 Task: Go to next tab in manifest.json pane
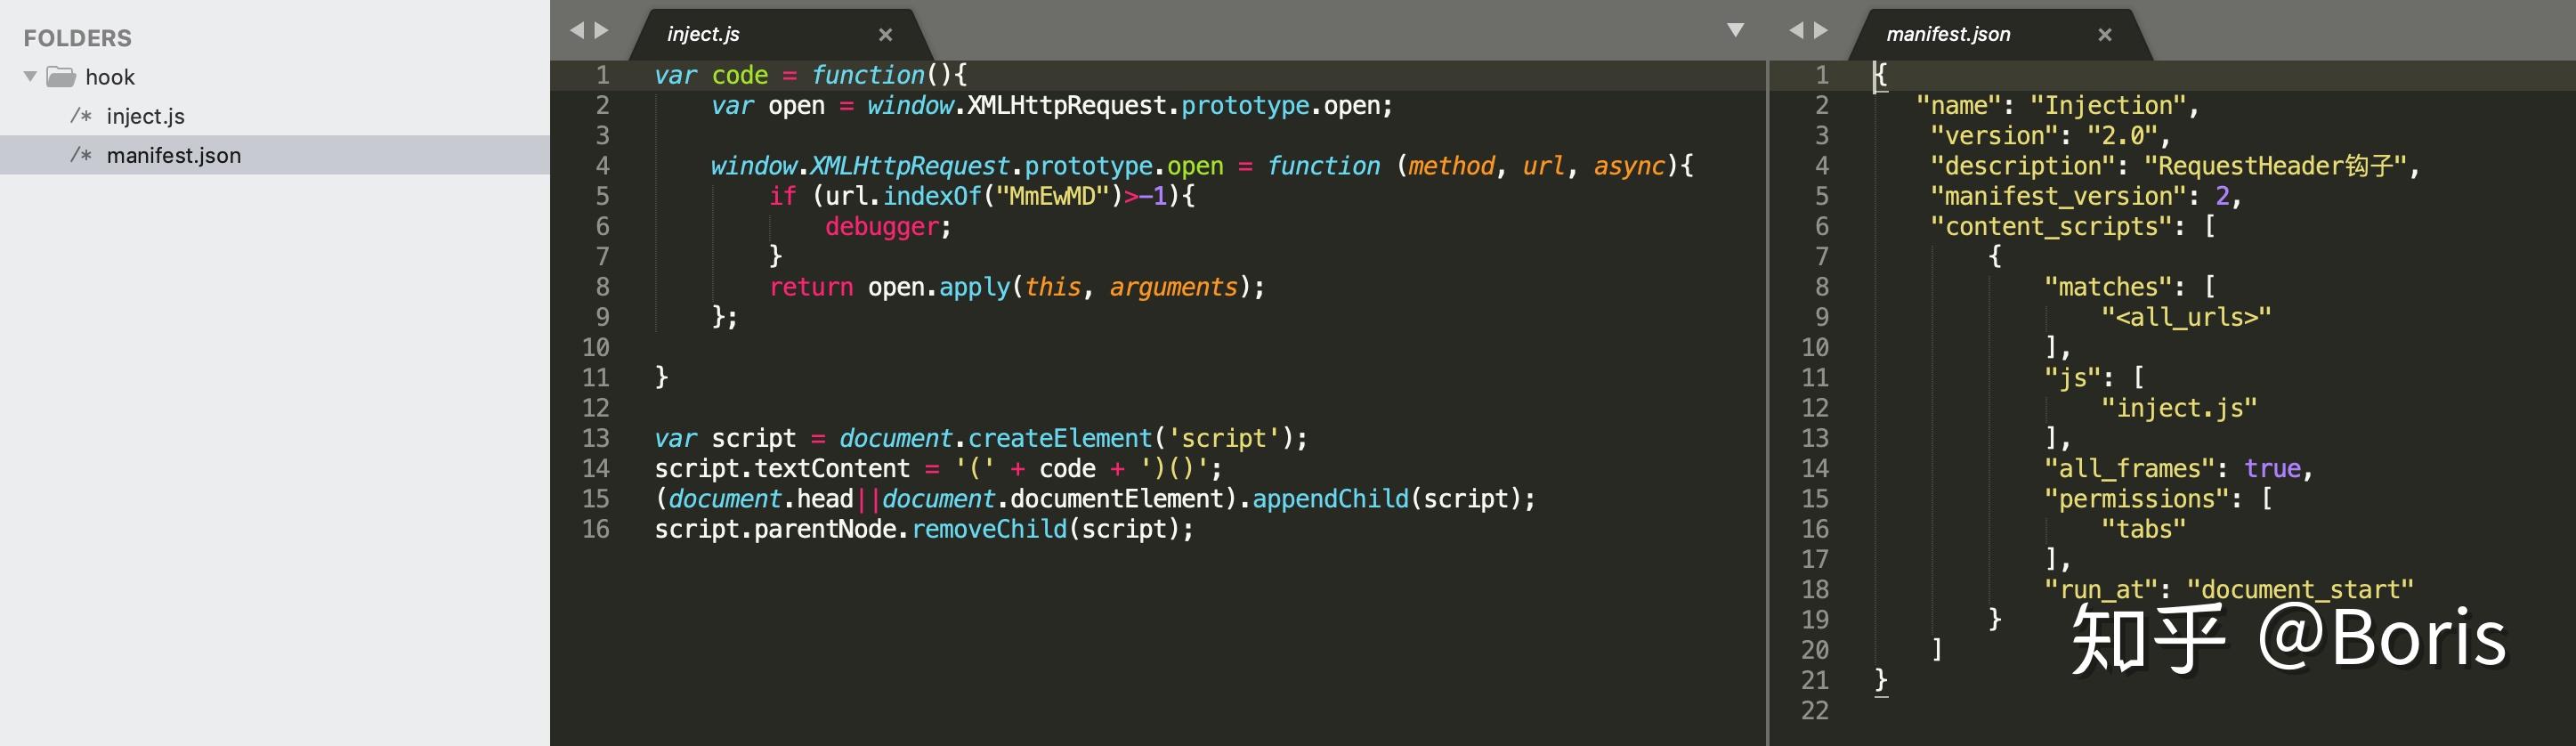[x=1821, y=31]
